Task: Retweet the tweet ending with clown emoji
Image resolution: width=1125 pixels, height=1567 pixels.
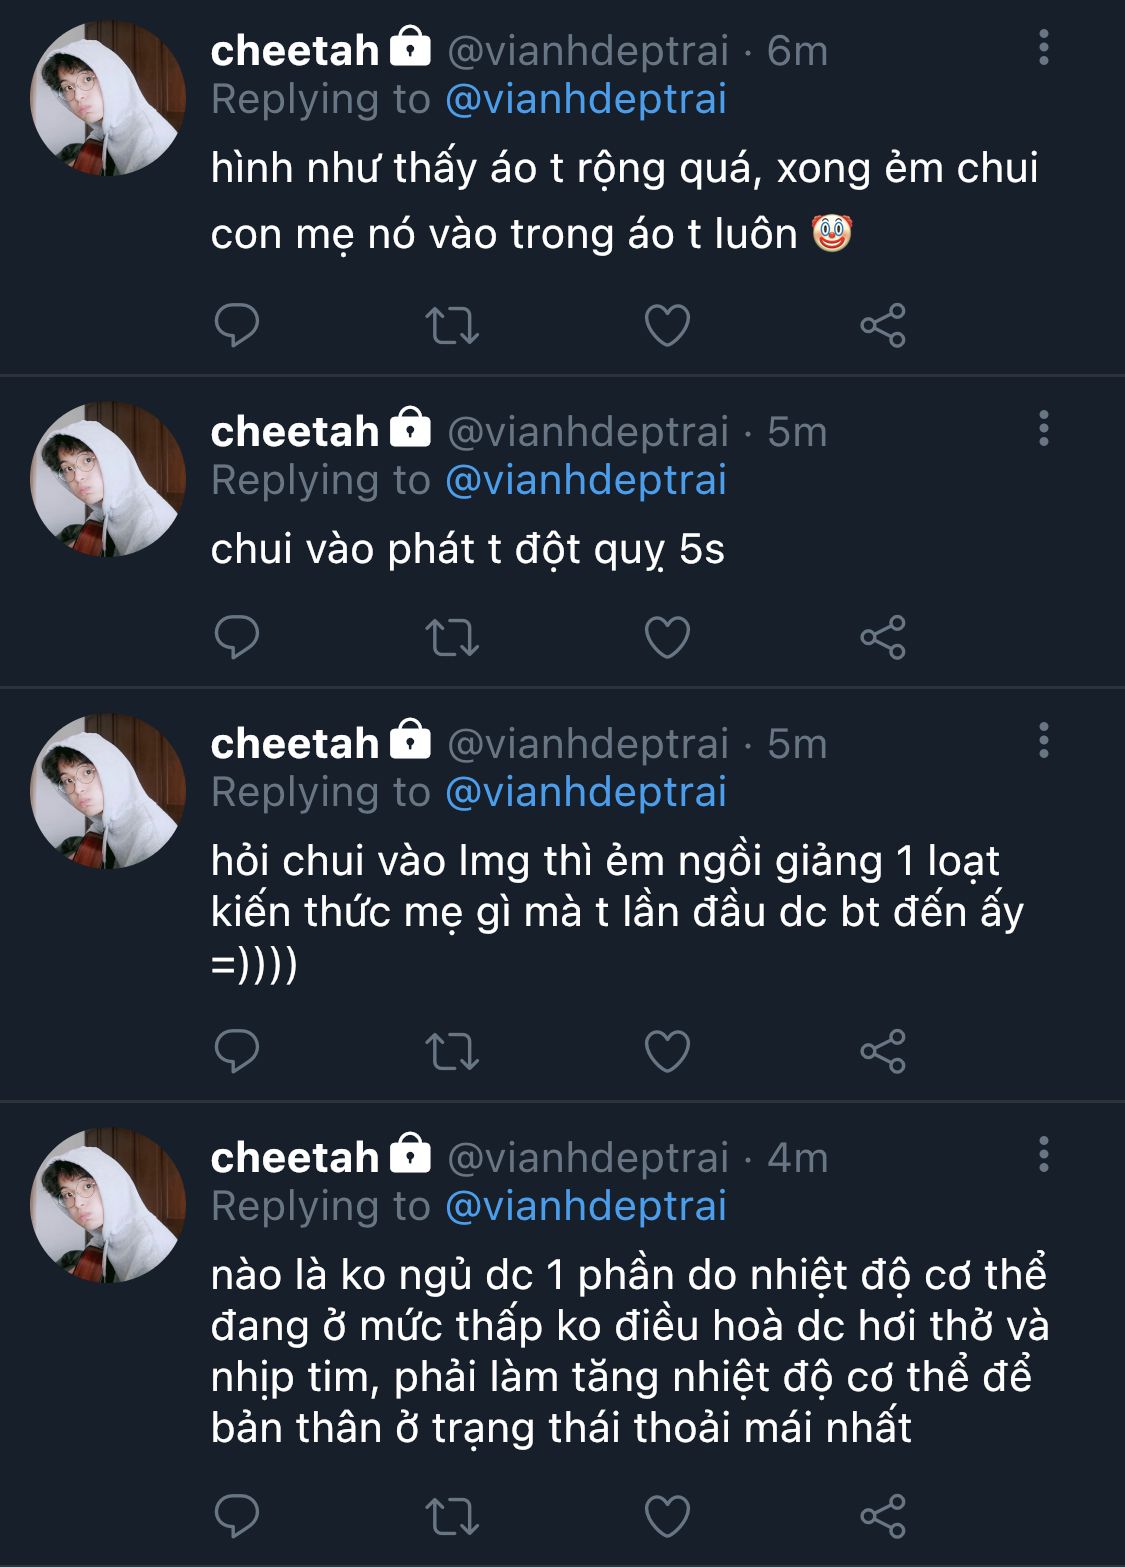Action: coord(452,325)
